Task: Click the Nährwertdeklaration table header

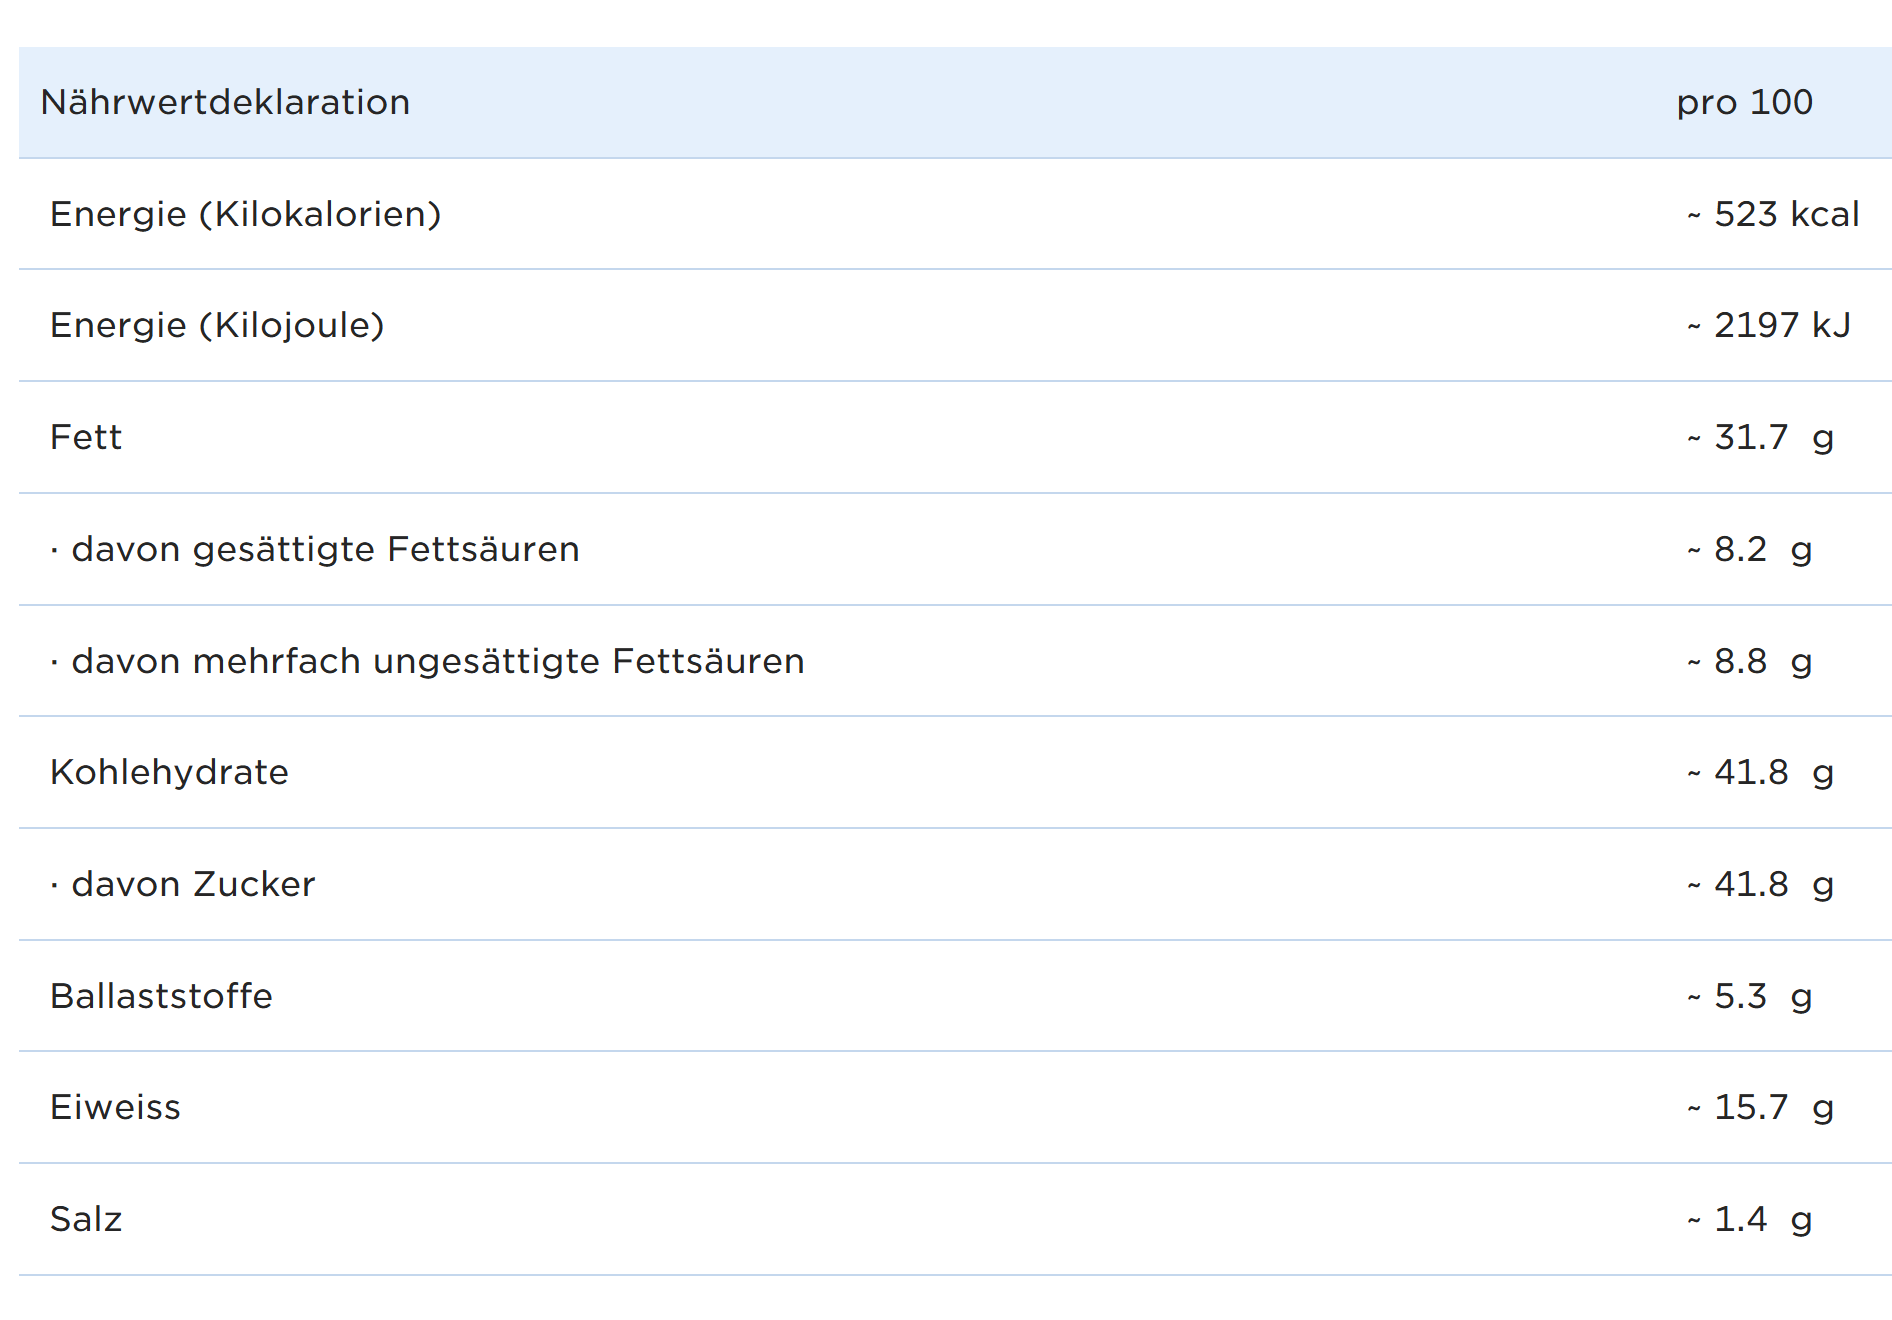Action: click(x=225, y=102)
